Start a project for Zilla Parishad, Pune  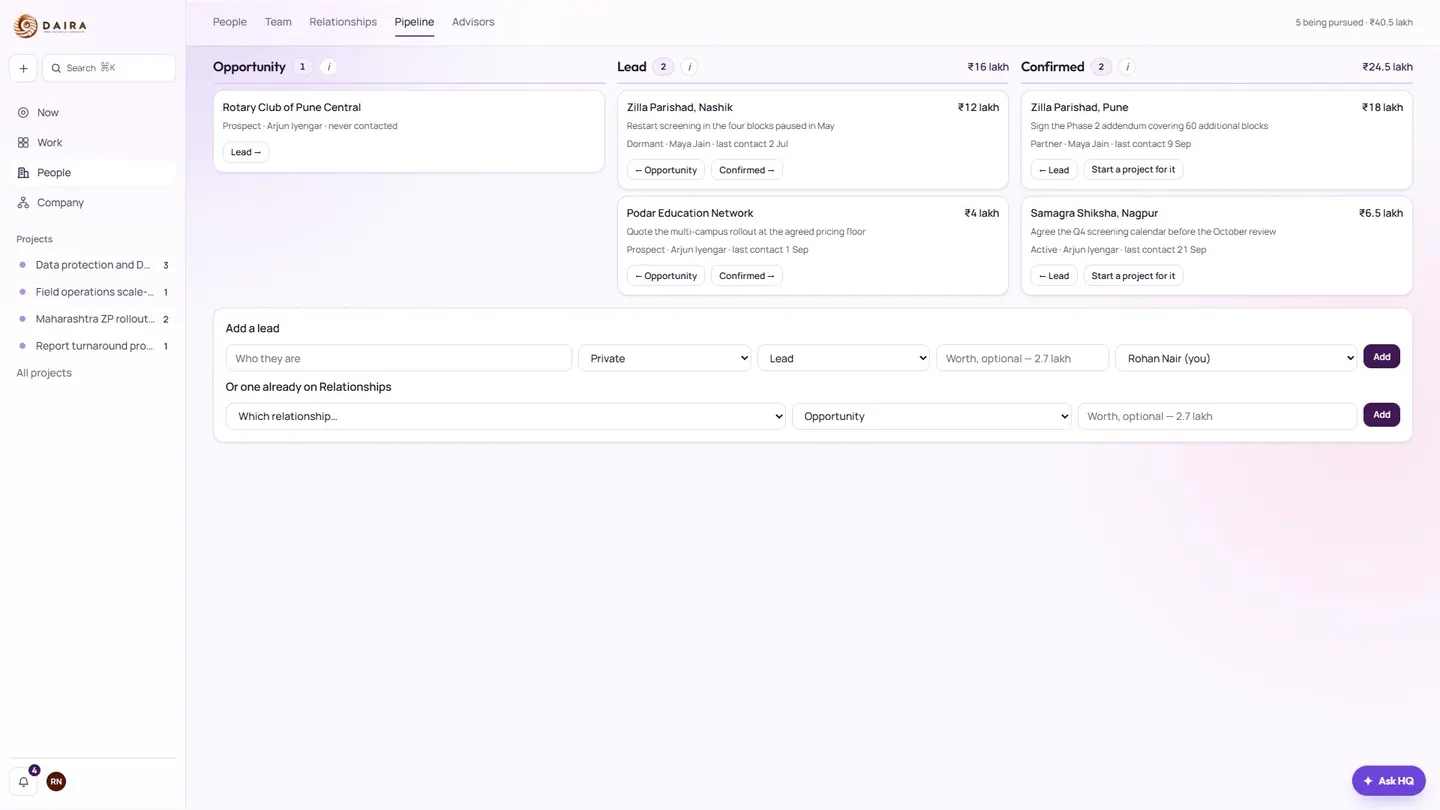[1133, 170]
